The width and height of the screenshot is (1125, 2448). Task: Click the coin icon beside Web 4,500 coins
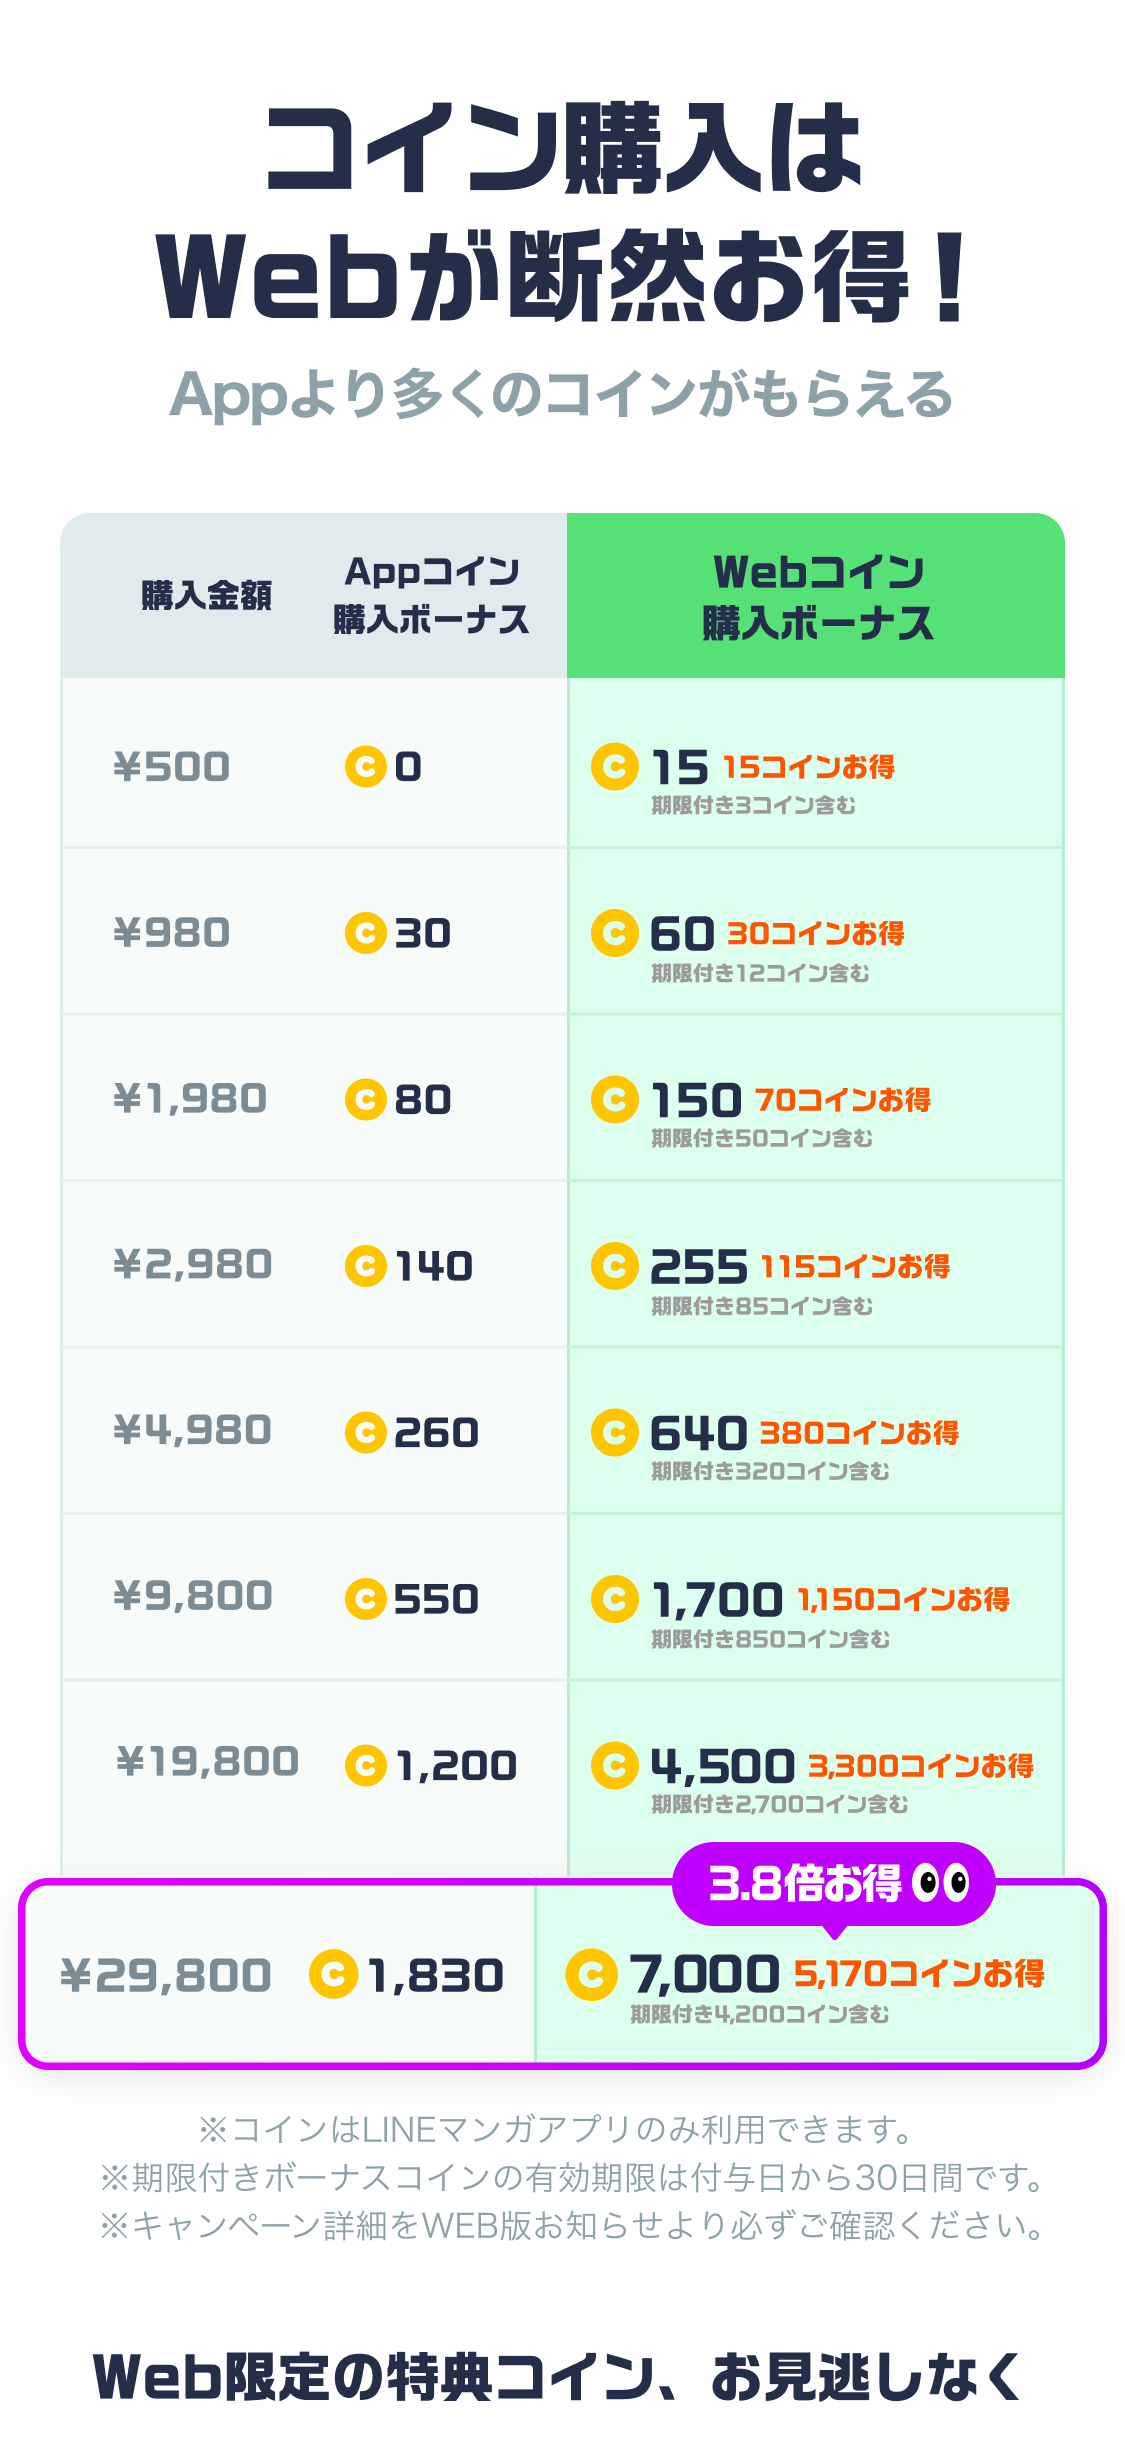click(x=614, y=1765)
